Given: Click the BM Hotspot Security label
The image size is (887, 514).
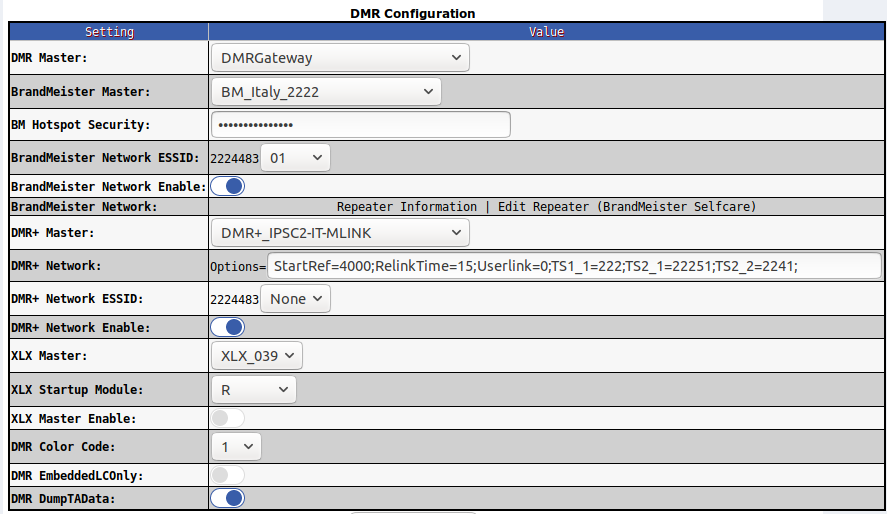Looking at the screenshot, I should click(80, 125).
